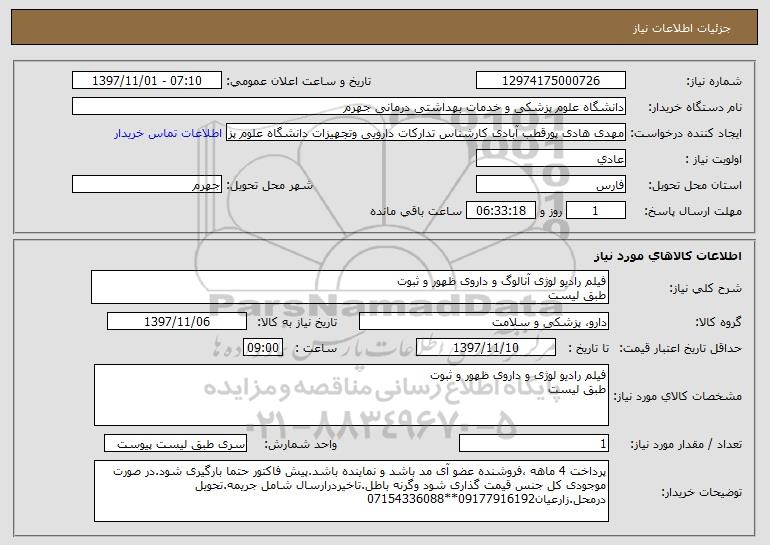Select the public announcement date field 1397/11/01 - 07:10

click(147, 81)
